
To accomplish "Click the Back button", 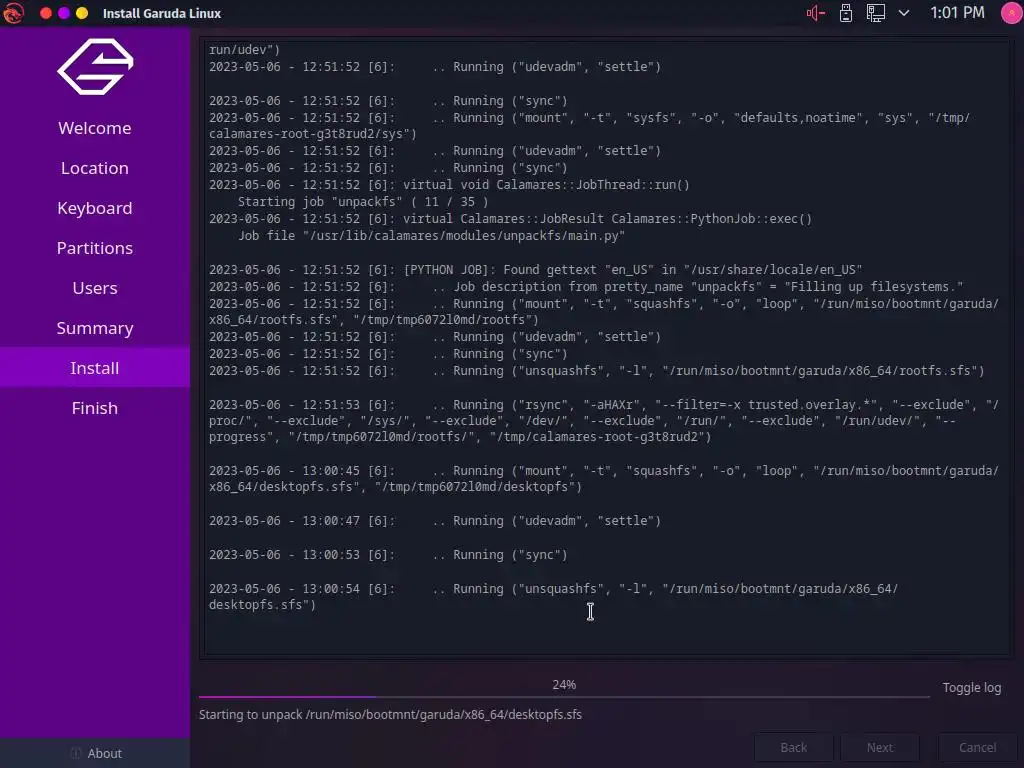I will click(x=793, y=748).
